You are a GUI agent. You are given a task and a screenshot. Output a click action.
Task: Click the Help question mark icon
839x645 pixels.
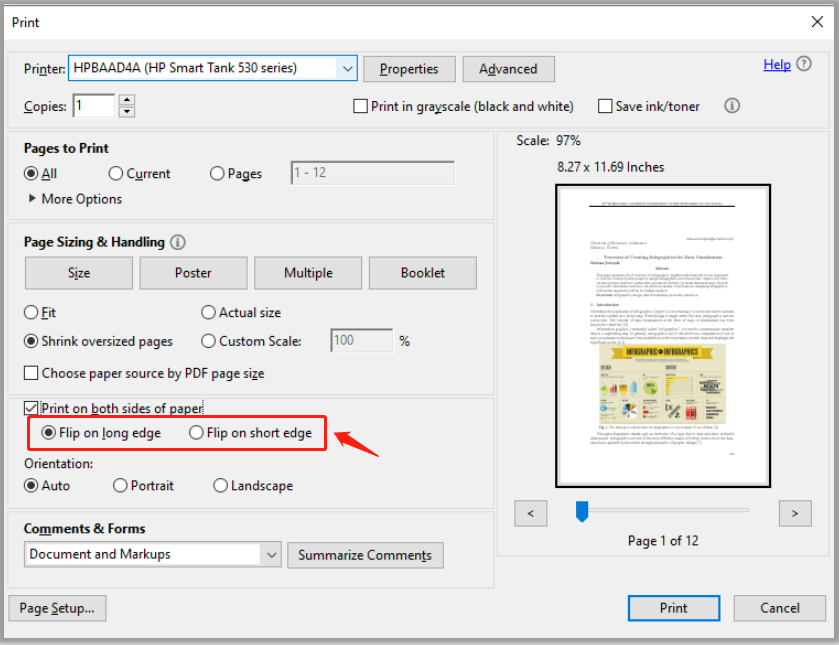806,65
